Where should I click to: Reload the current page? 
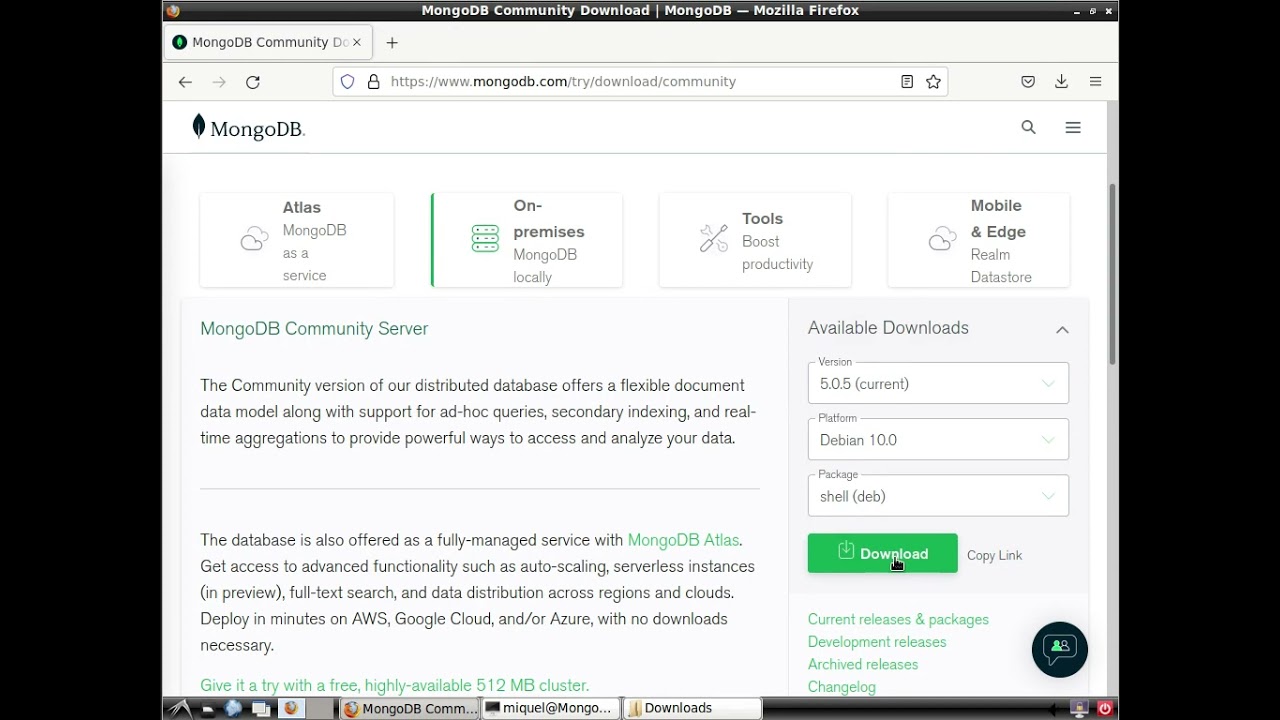253,82
